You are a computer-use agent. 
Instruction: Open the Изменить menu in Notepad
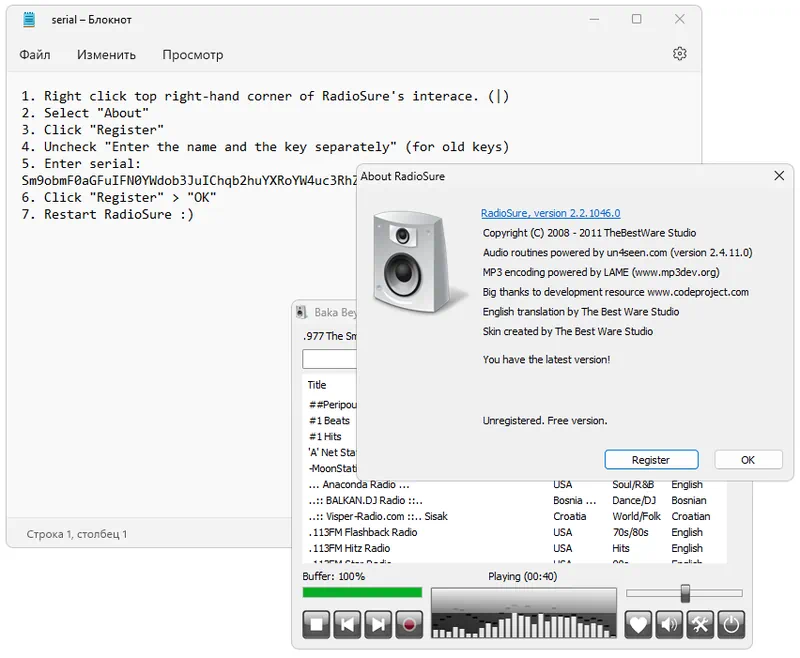(x=106, y=55)
